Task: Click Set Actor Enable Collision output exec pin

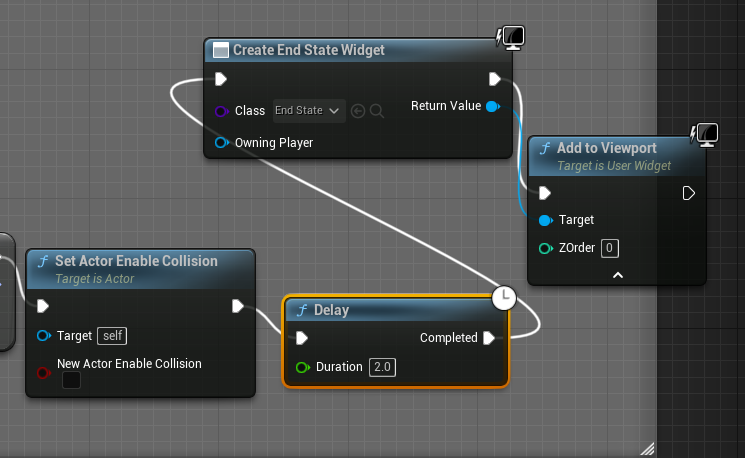Action: 238,306
